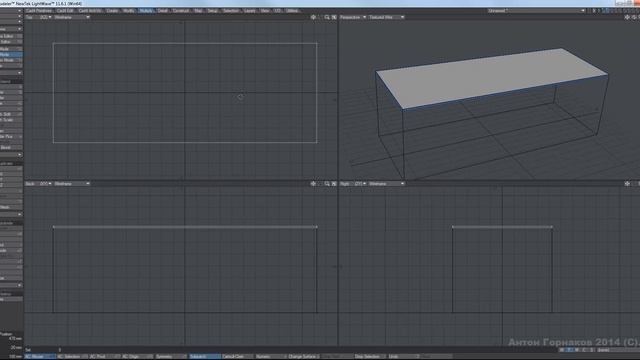
Task: Set action center to AC: Pivot
Action: pos(104,356)
